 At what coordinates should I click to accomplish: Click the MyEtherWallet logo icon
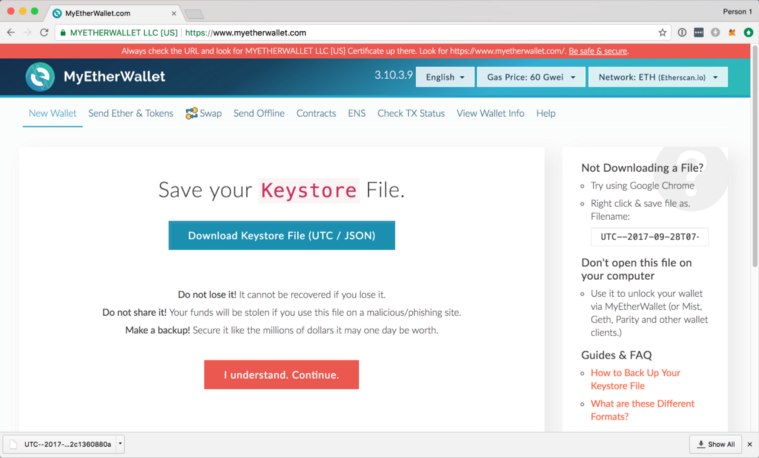pos(40,76)
